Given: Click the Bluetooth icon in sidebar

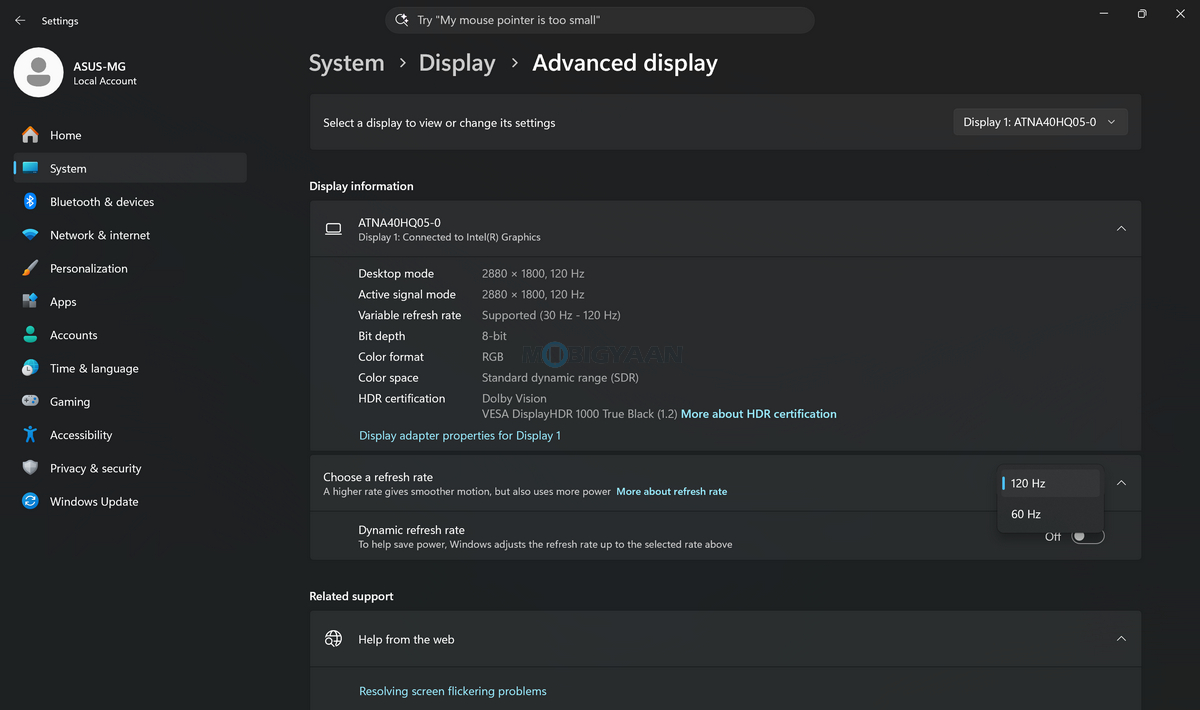Looking at the screenshot, I should 30,202.
